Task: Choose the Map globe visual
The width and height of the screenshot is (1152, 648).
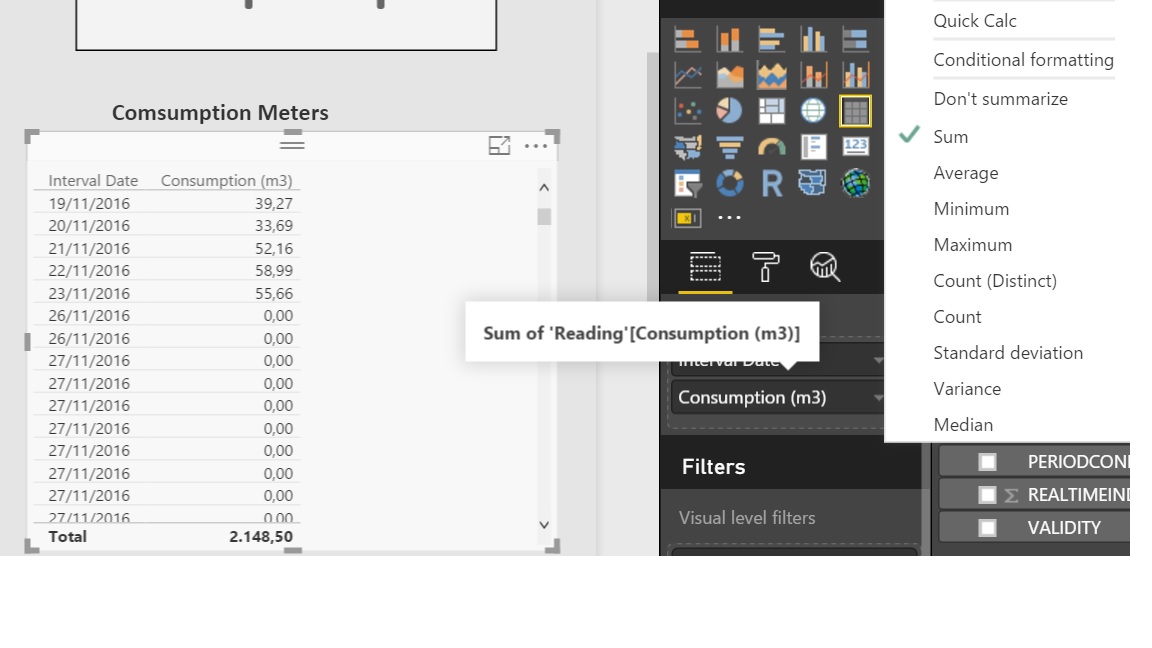Action: coord(813,111)
